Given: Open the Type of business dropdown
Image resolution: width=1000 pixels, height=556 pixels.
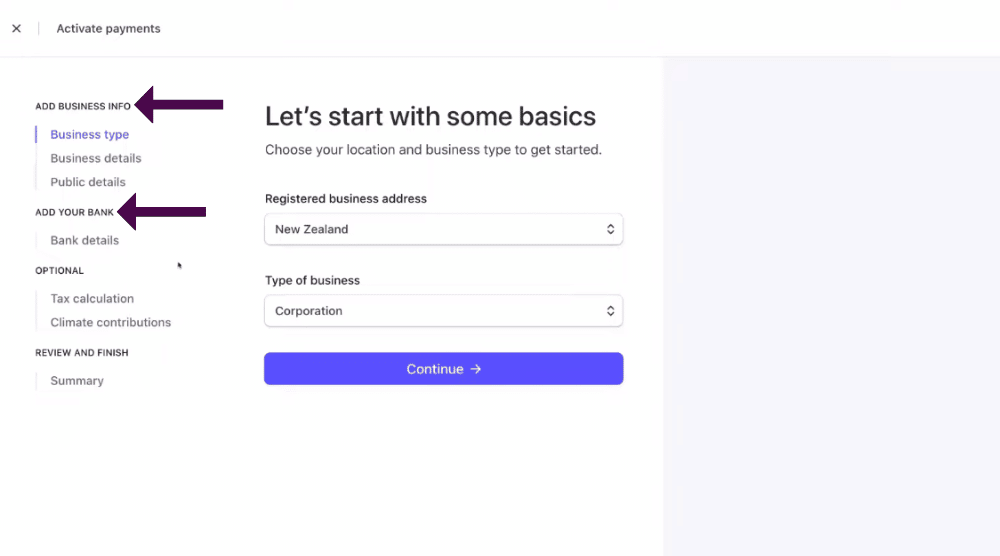Looking at the screenshot, I should pos(443,311).
